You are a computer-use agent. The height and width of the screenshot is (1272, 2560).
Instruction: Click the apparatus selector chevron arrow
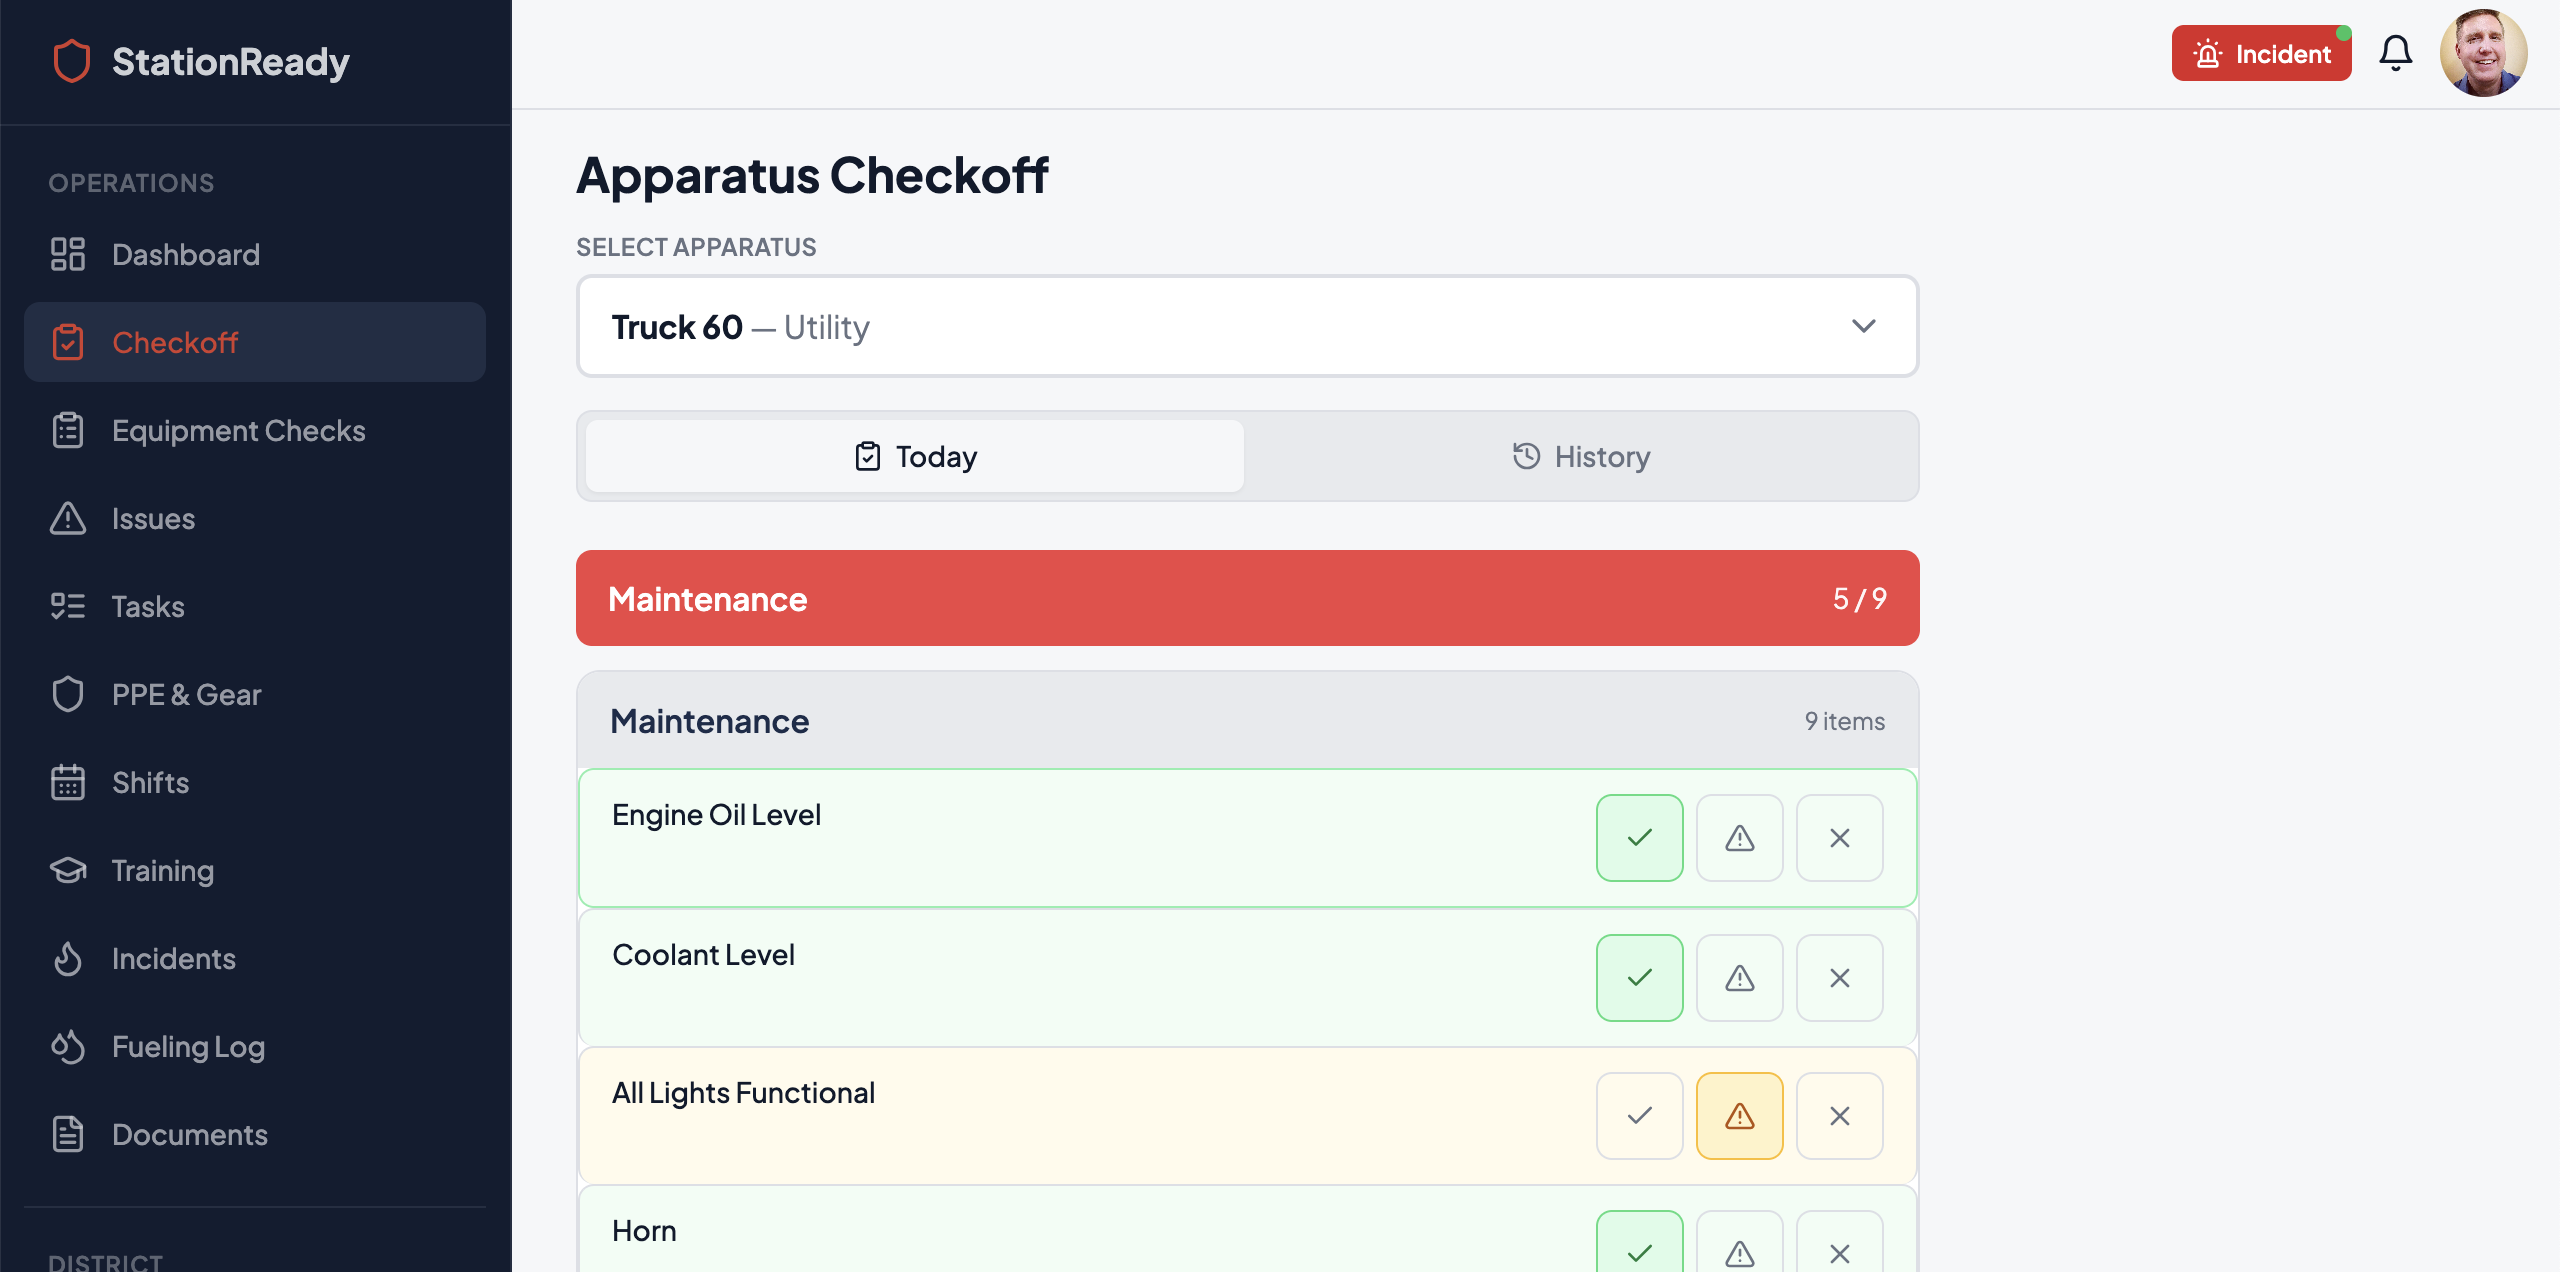pos(1863,327)
